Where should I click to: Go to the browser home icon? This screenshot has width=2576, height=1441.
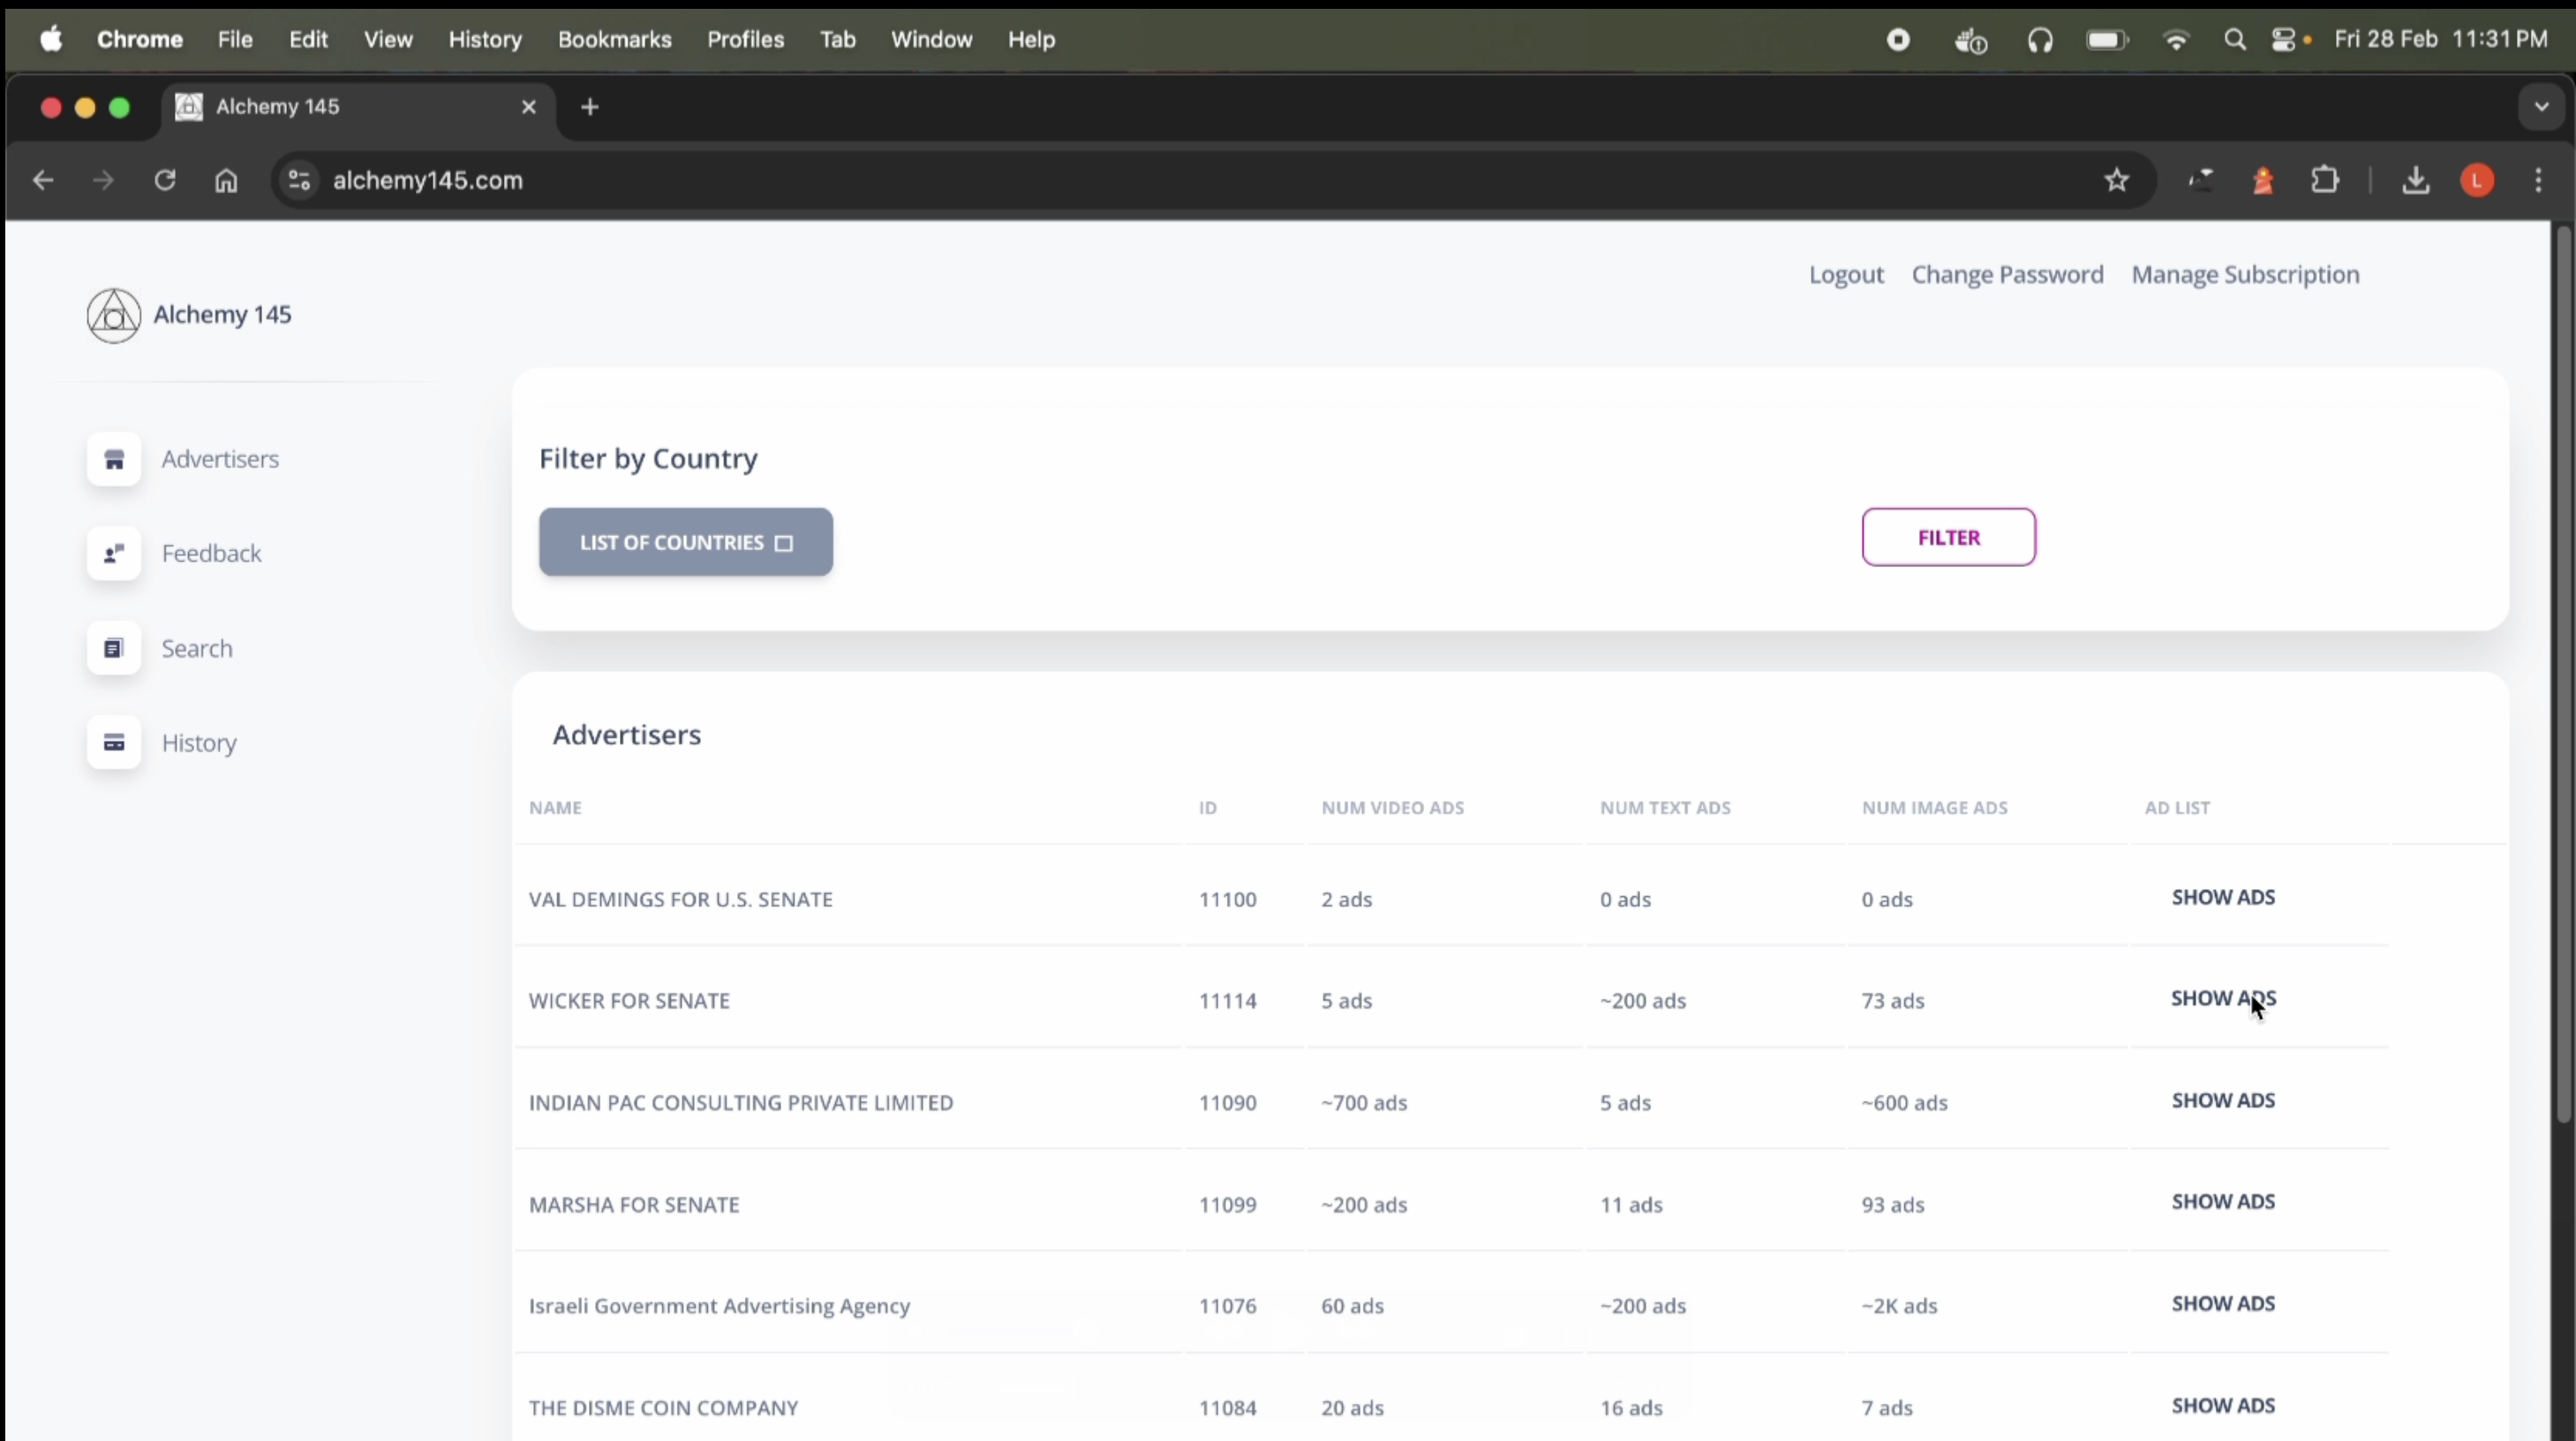pos(226,180)
